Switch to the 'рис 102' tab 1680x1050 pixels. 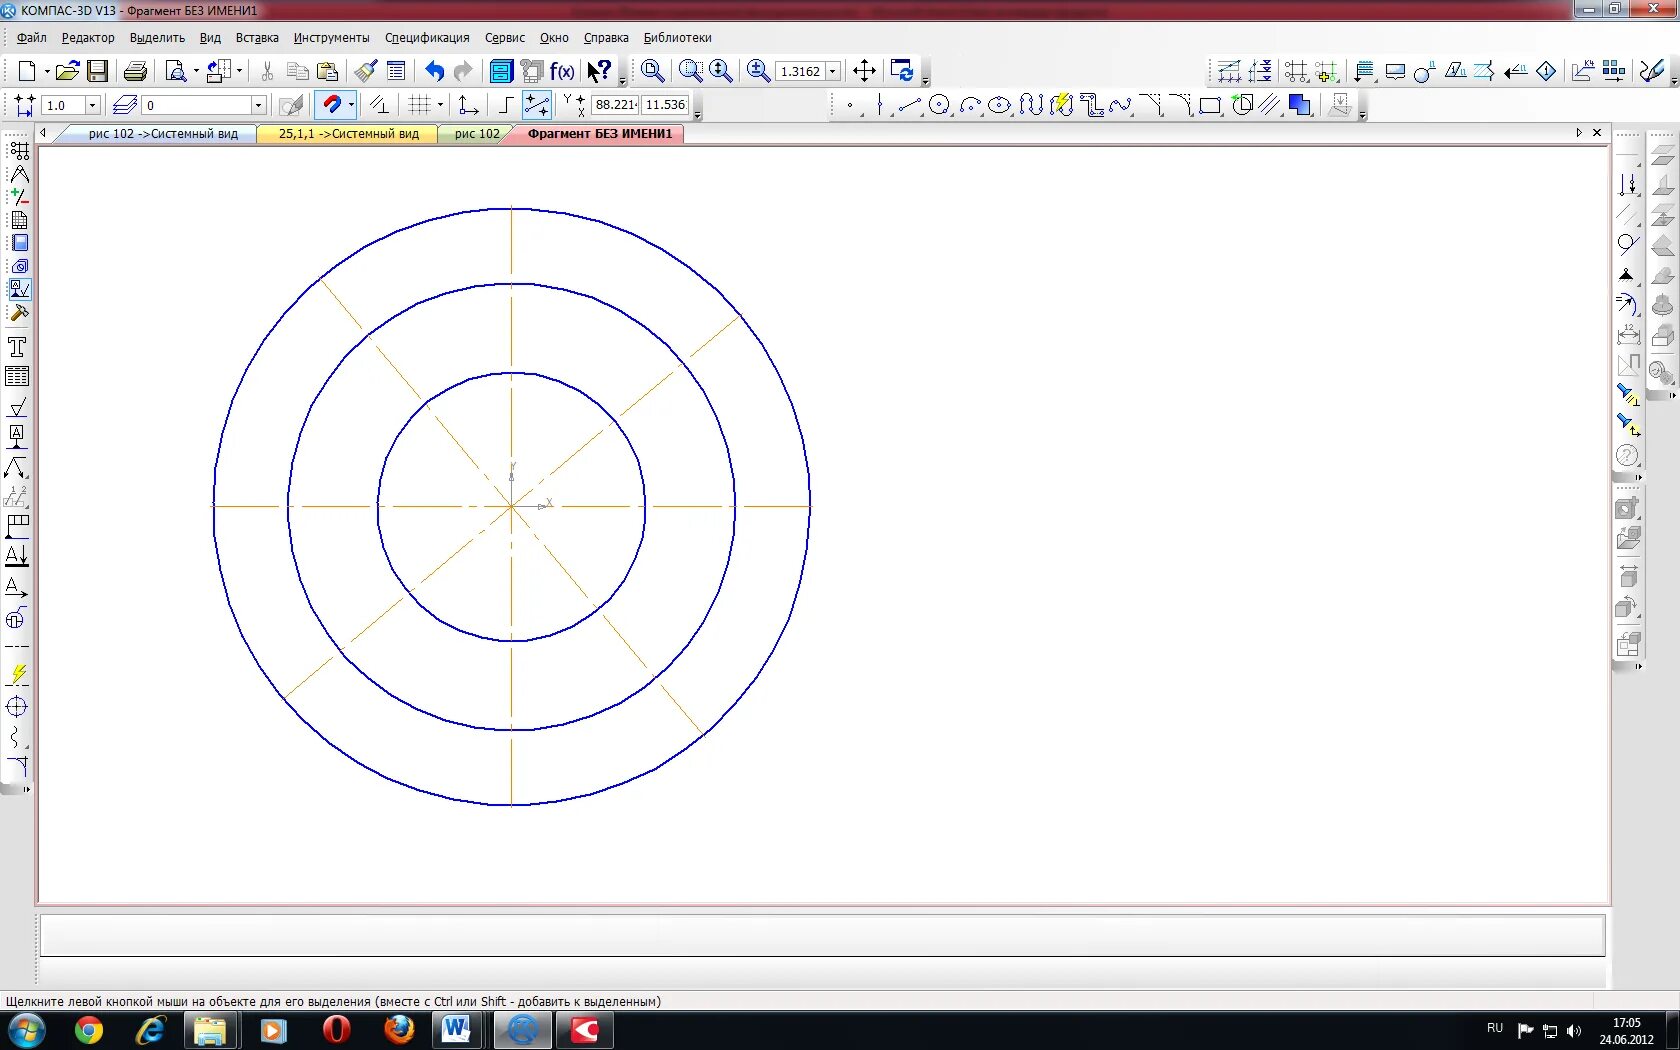(x=477, y=134)
